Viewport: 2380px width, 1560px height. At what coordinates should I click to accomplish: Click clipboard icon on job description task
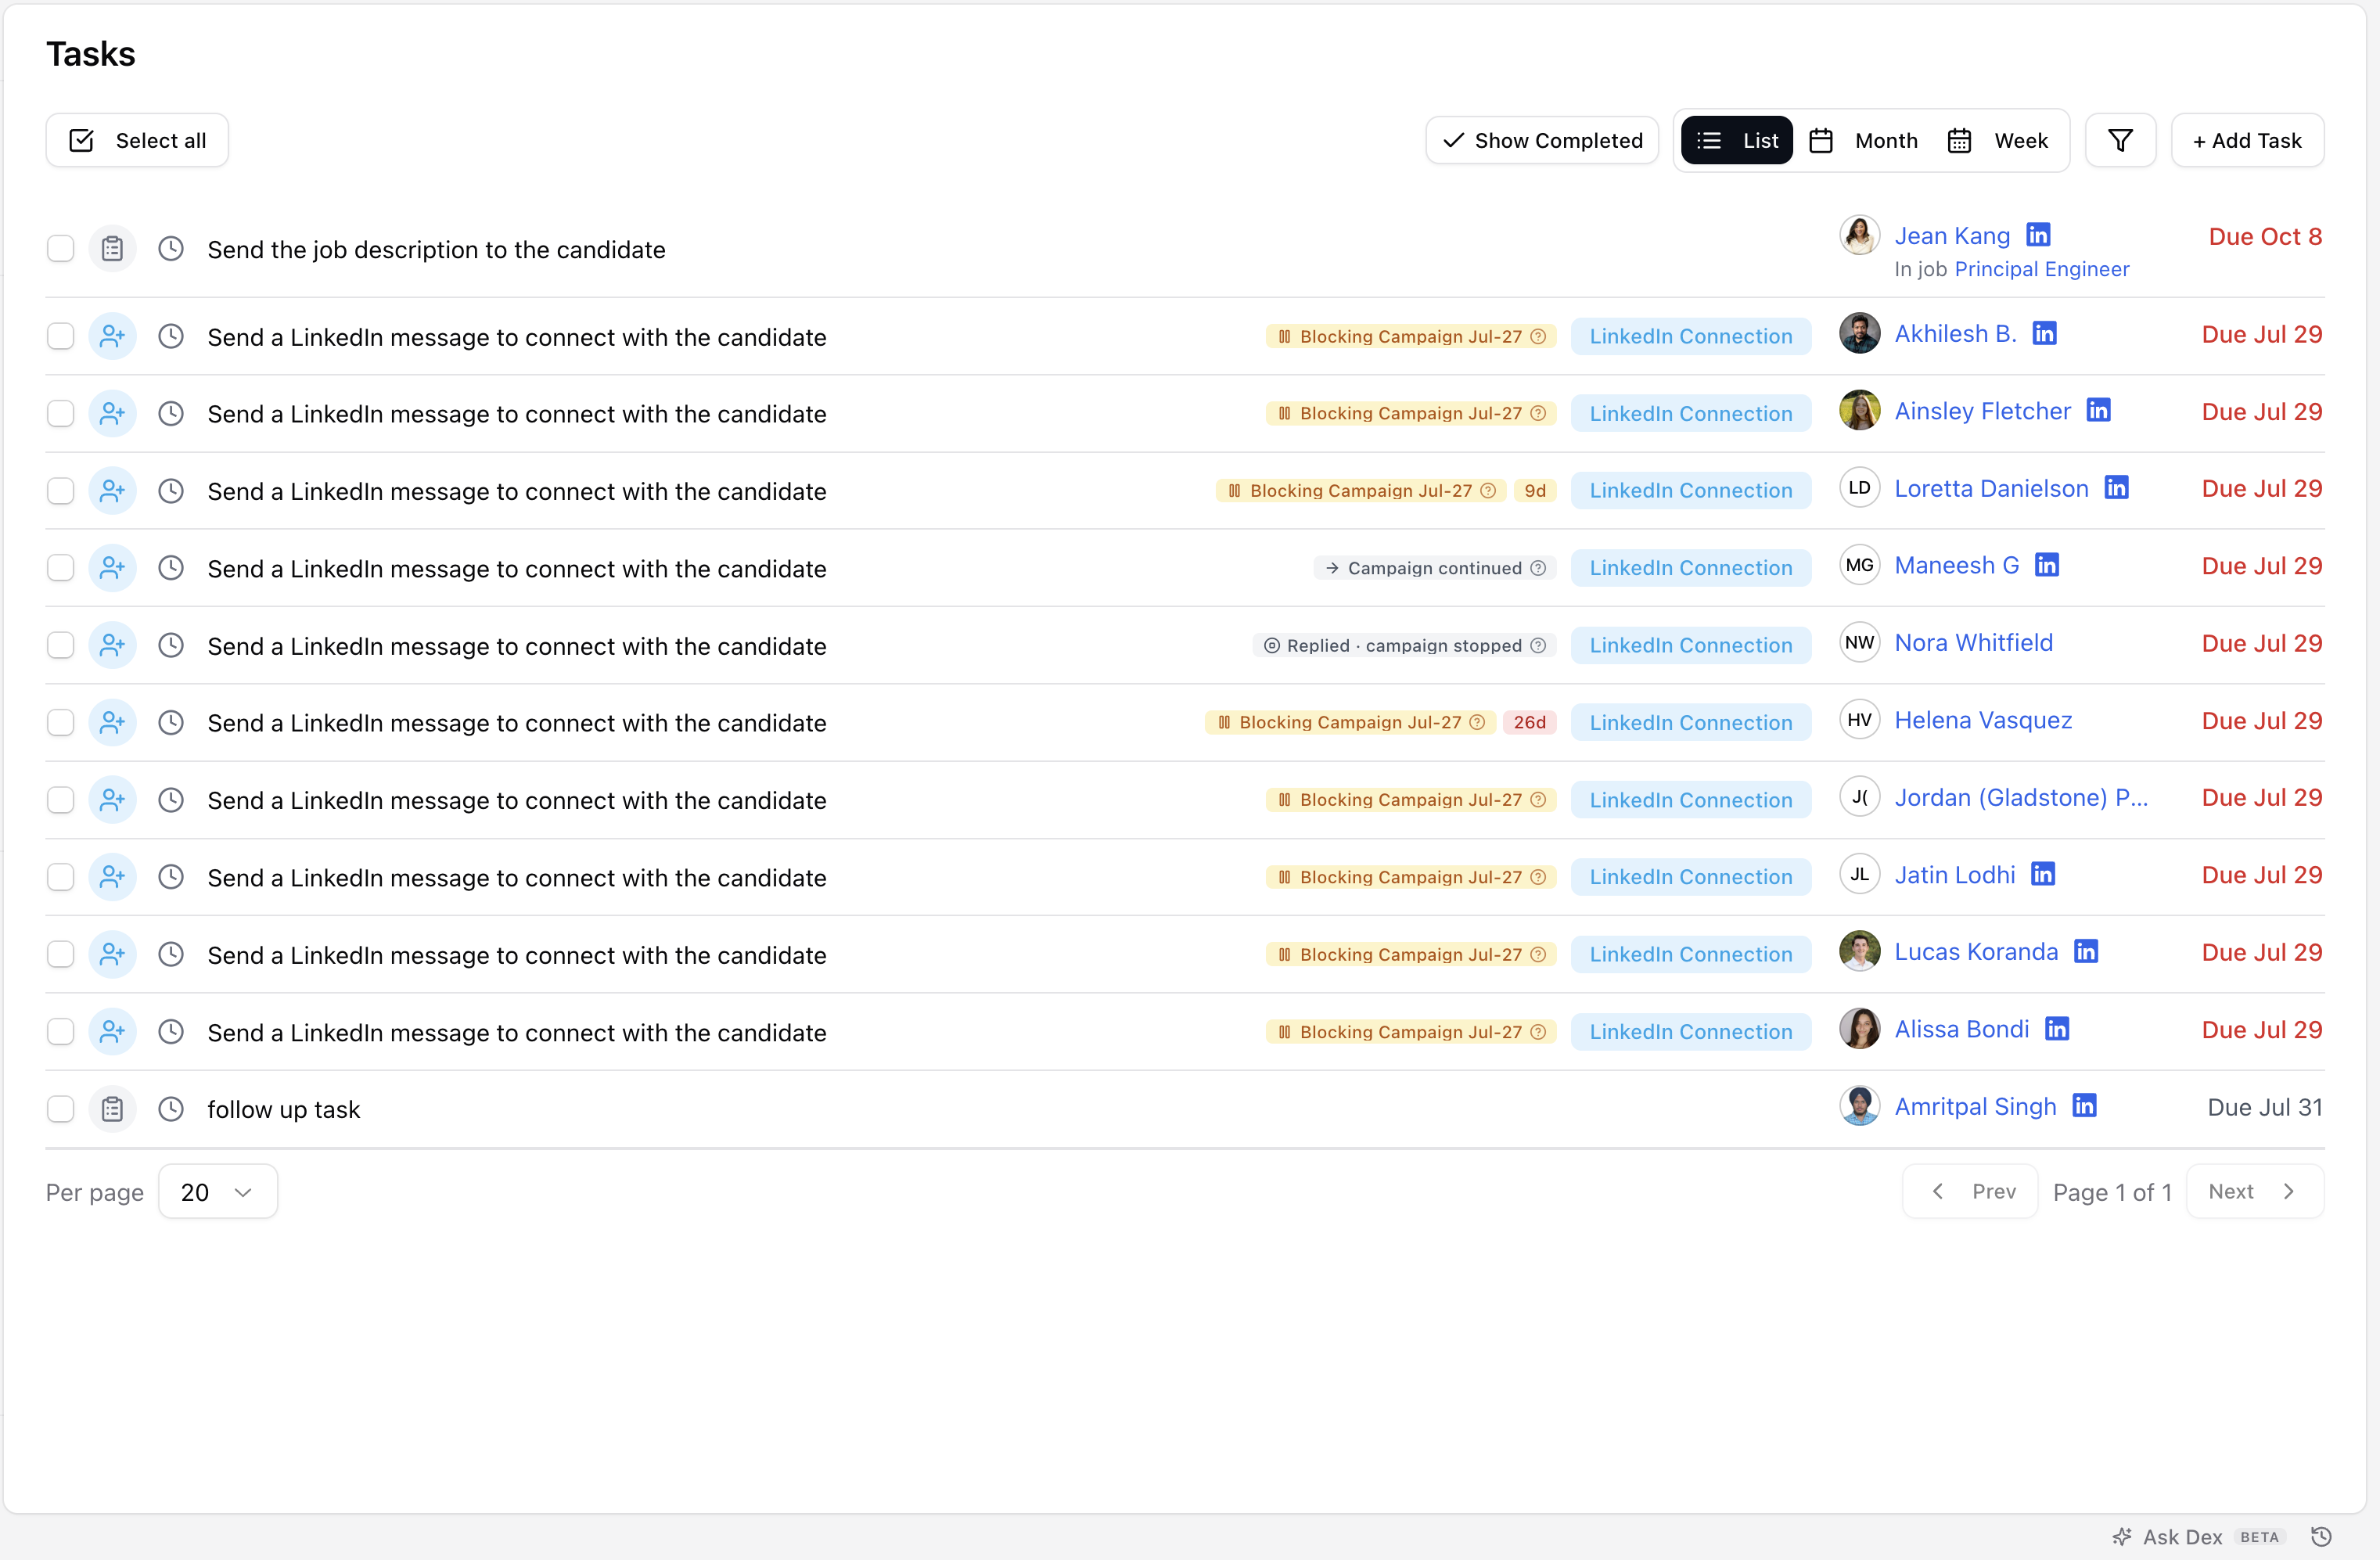point(112,248)
